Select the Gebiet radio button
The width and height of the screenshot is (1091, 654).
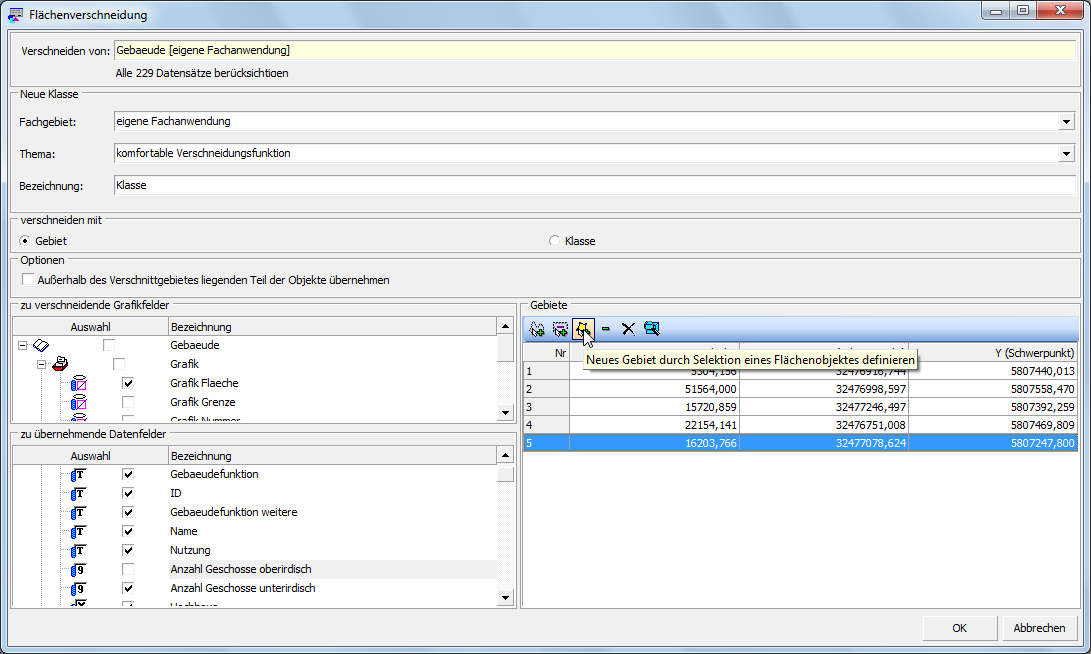26,241
